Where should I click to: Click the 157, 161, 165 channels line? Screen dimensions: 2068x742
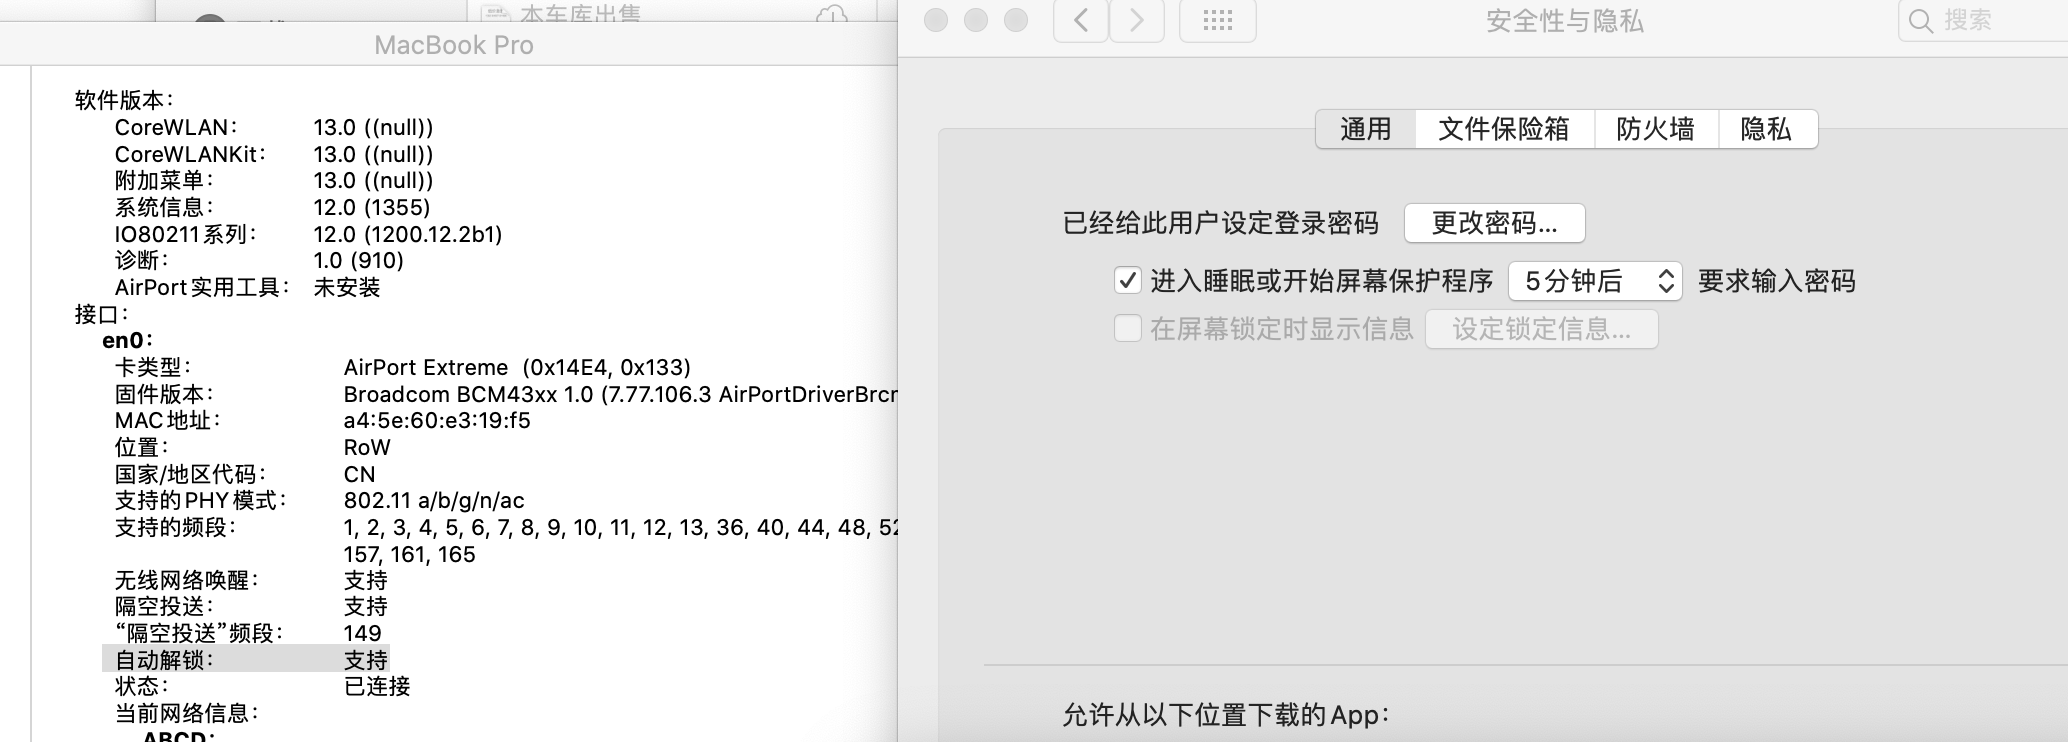tap(409, 554)
